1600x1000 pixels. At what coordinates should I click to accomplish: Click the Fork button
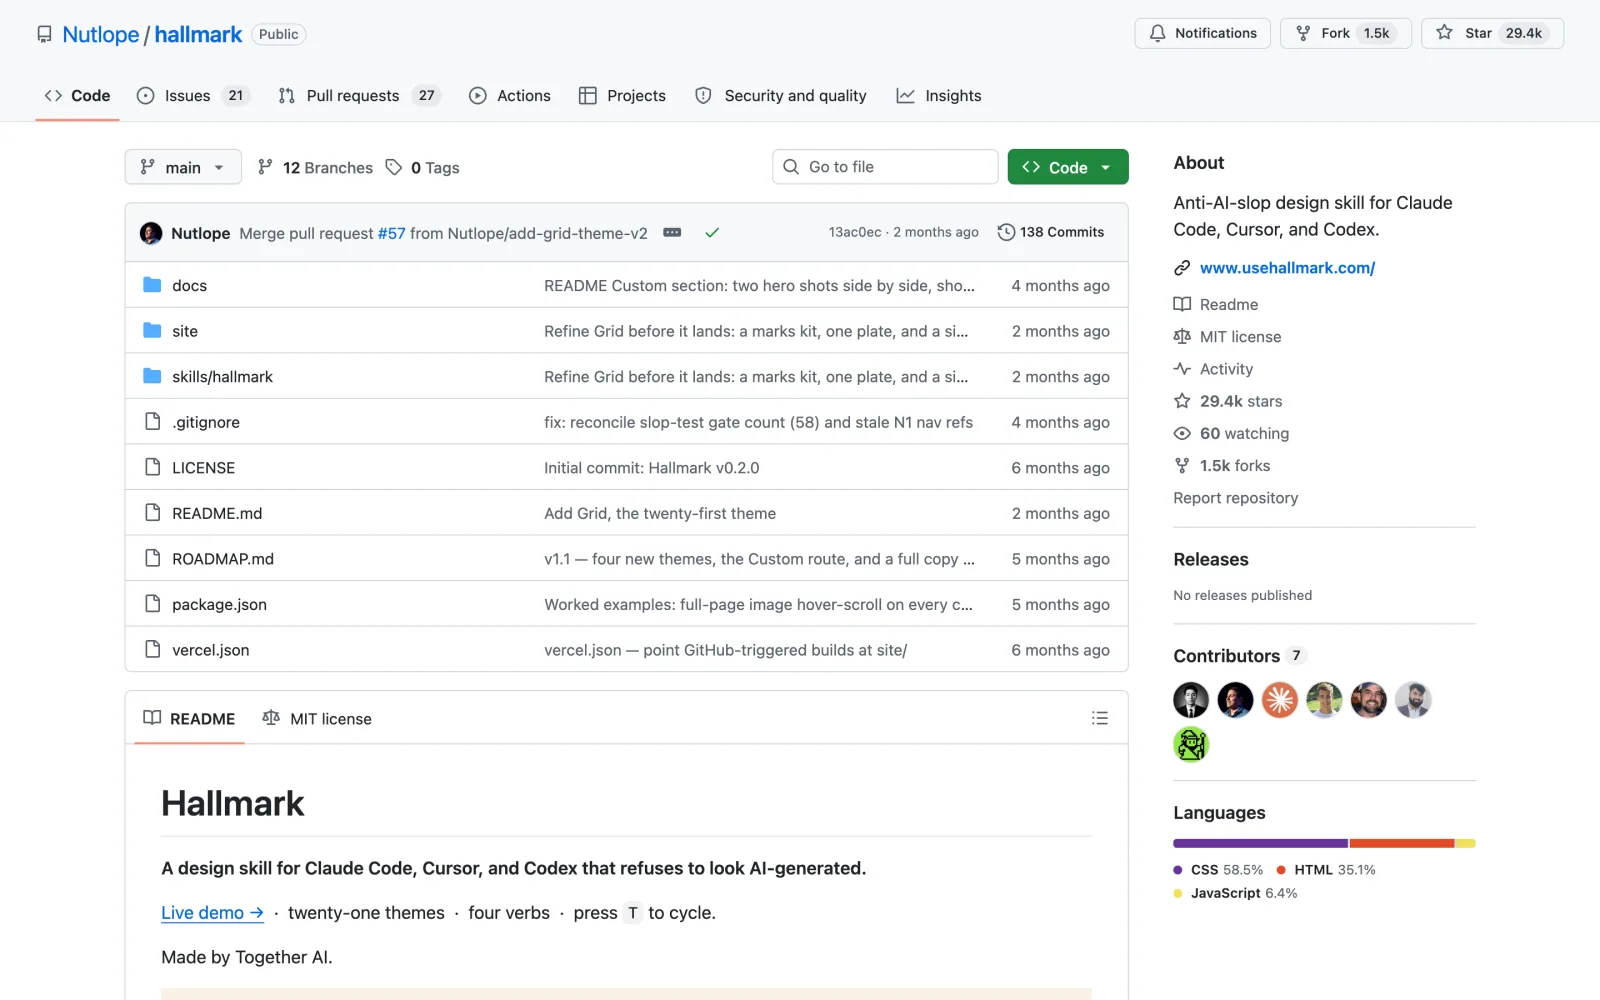[x=1345, y=33]
